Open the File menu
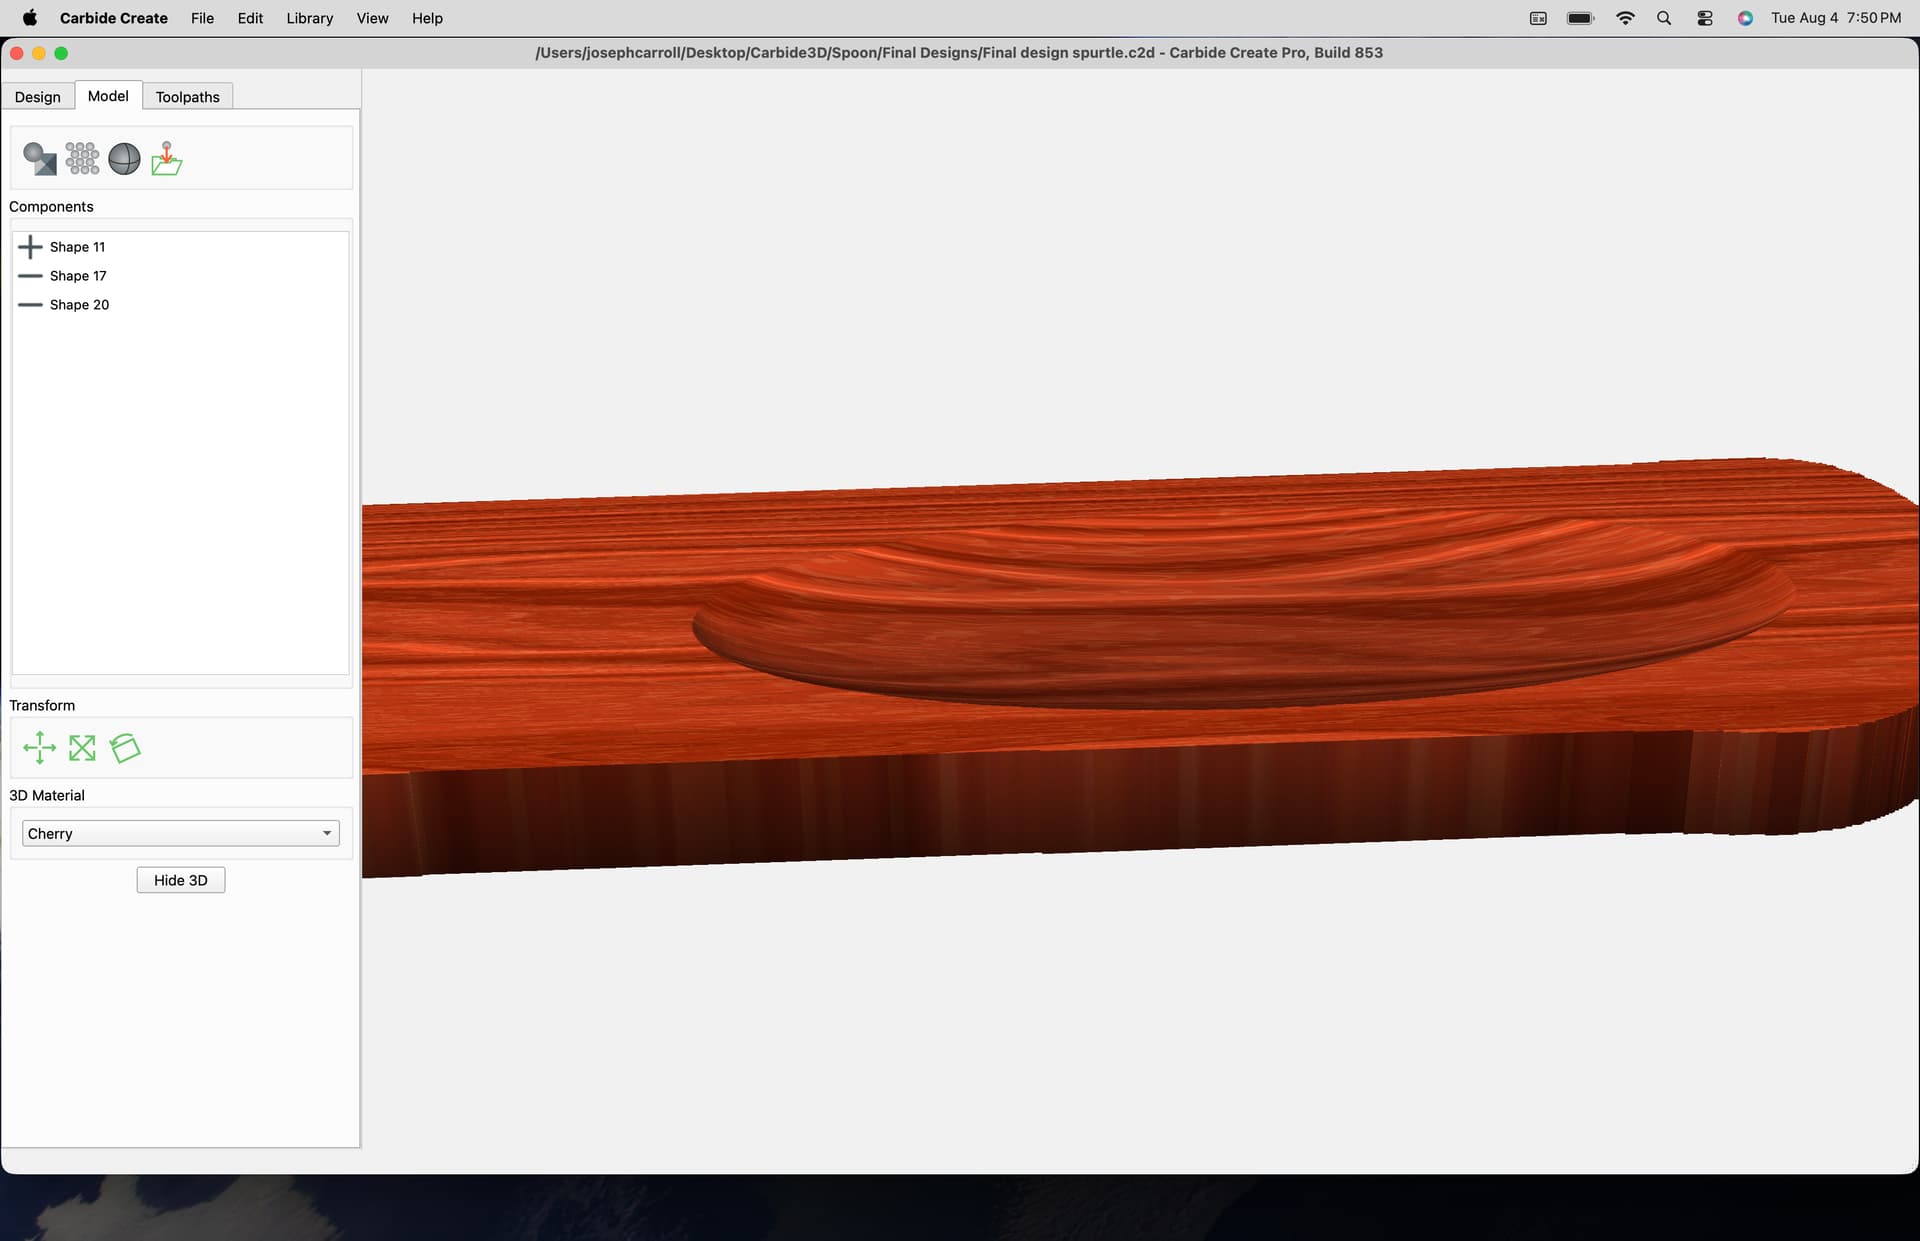 (202, 18)
